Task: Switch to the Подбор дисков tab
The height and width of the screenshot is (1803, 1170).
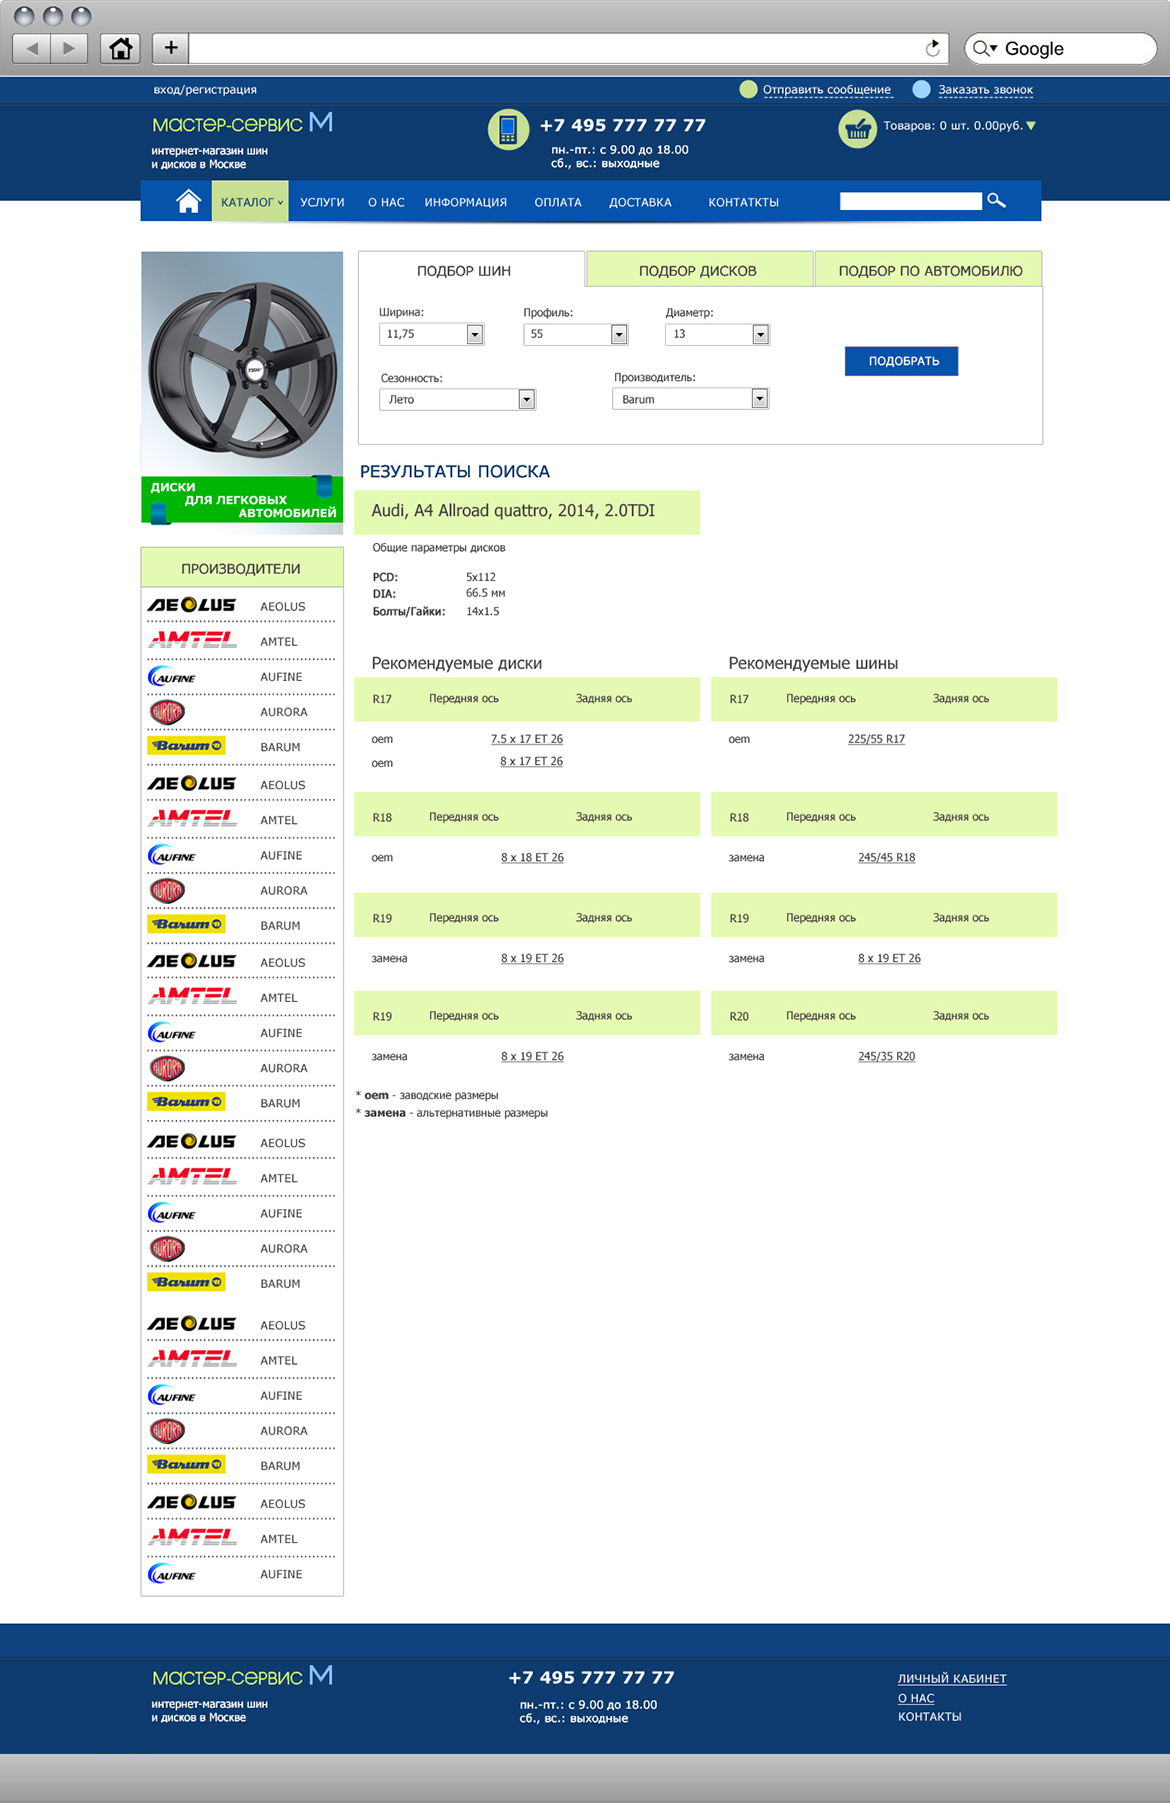Action: tap(698, 270)
